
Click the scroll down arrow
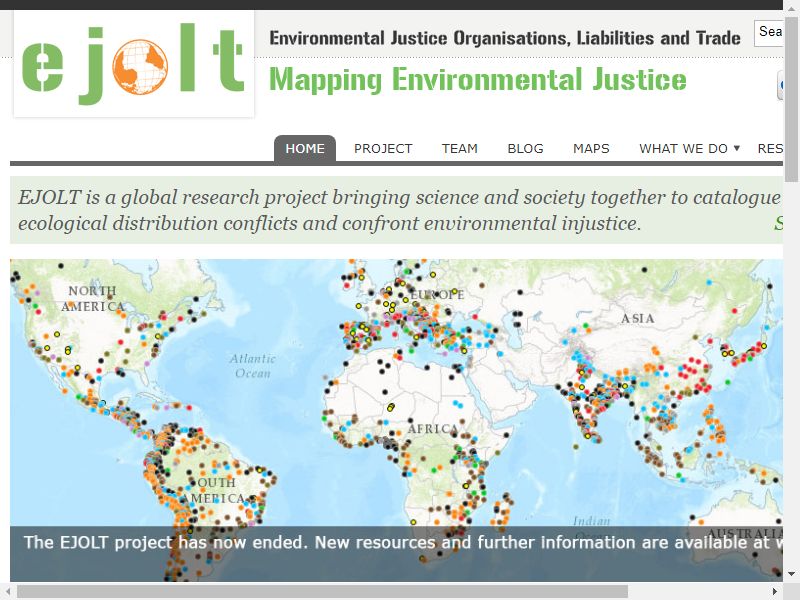pos(791,574)
